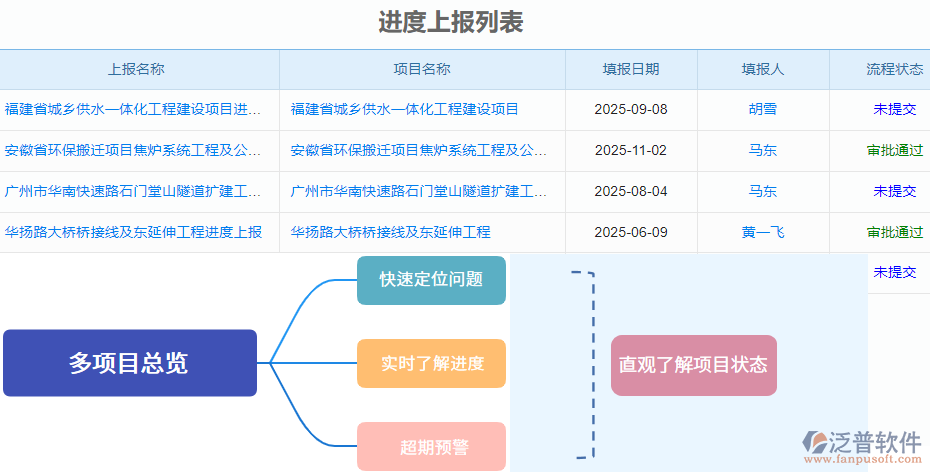Open the 广州市华南快速路 project in the 项目名称 column
The width and height of the screenshot is (932, 475).
(x=419, y=191)
